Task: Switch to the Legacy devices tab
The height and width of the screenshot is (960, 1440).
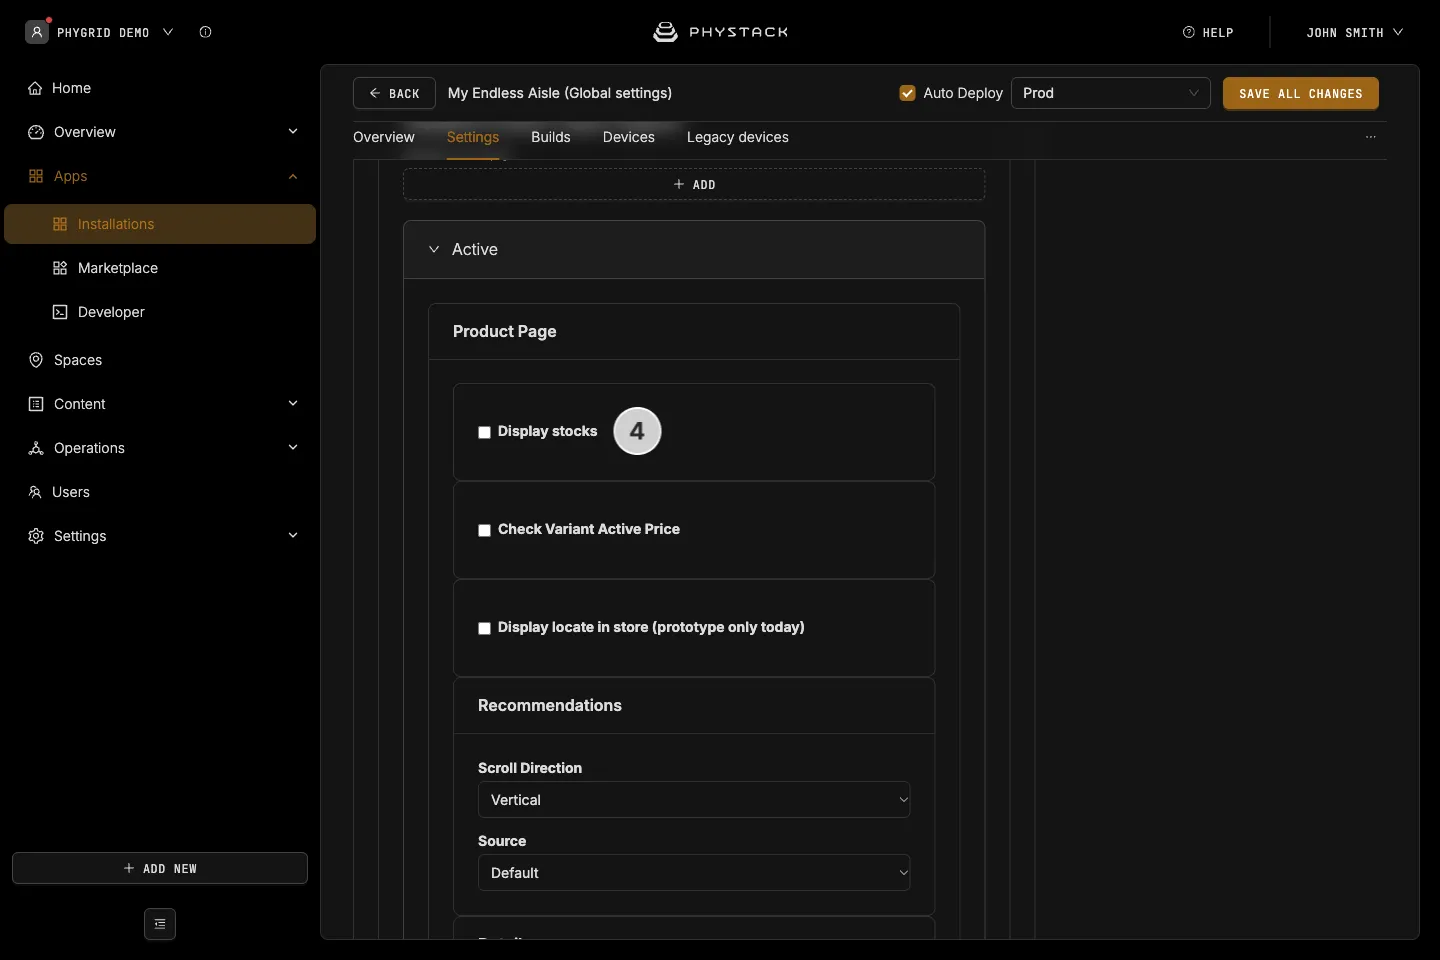Action: tap(738, 137)
